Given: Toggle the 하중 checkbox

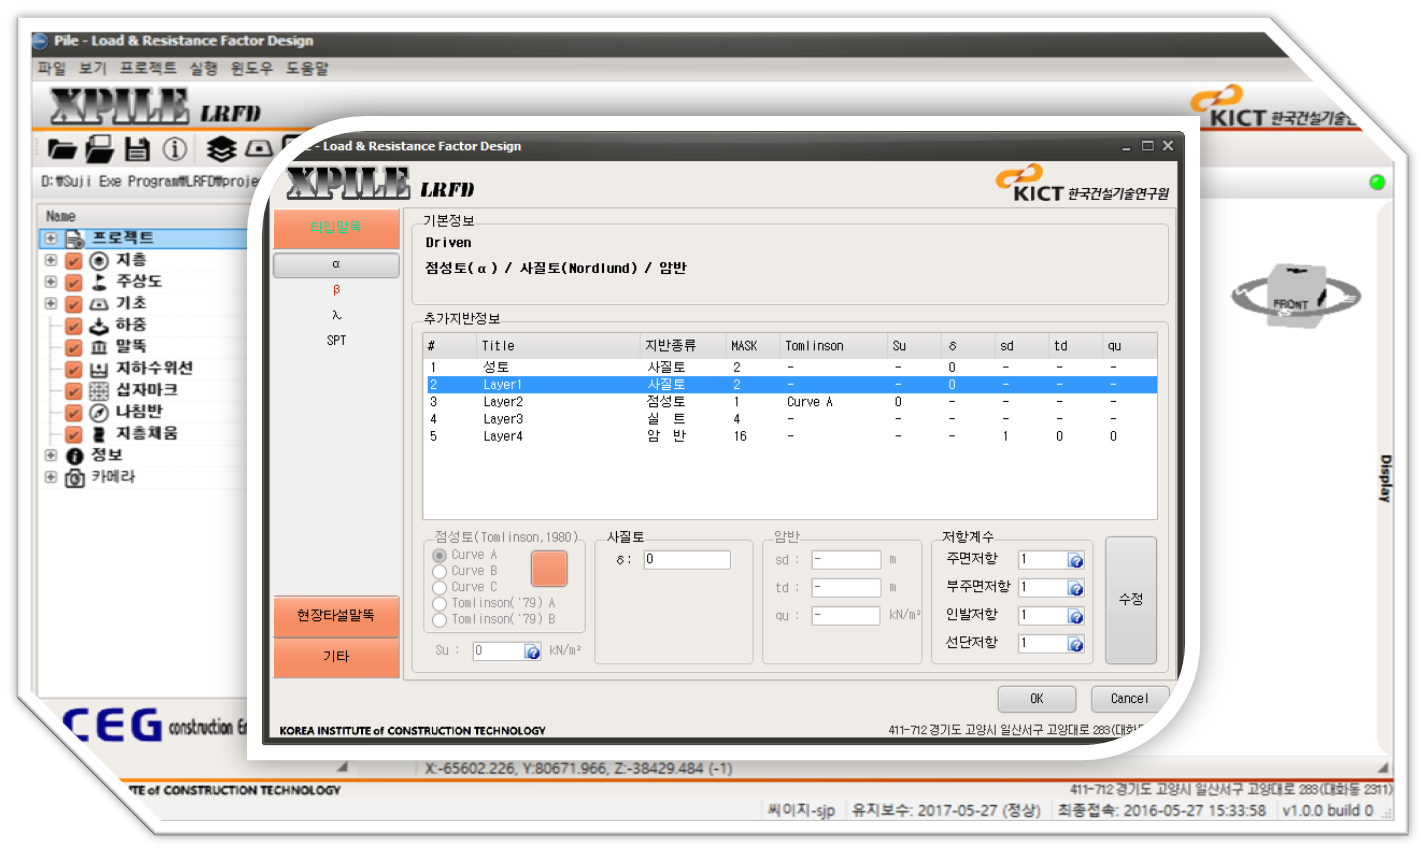Looking at the screenshot, I should [73, 326].
